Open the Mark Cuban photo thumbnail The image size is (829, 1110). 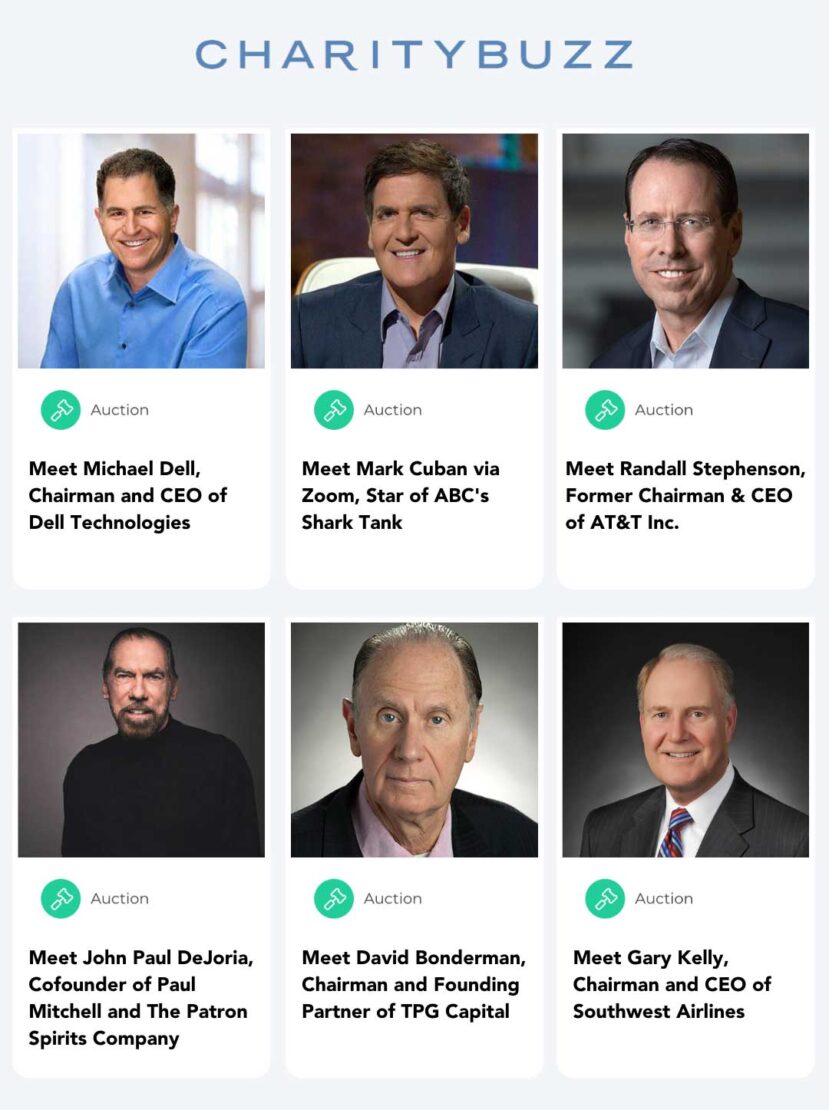pyautogui.click(x=414, y=251)
